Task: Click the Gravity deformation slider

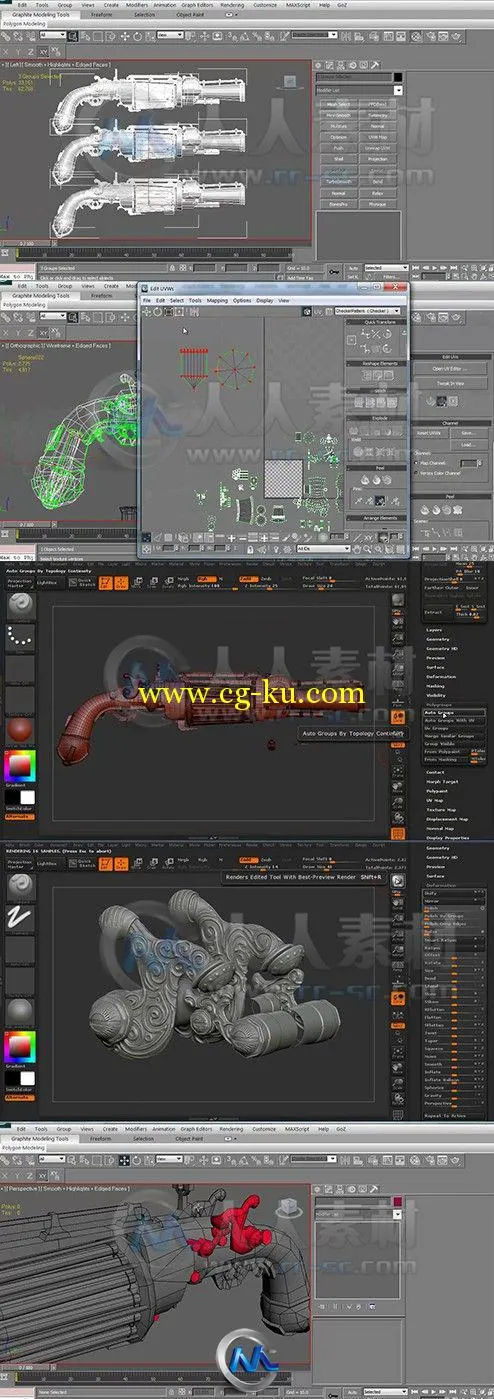Action: (454, 1095)
